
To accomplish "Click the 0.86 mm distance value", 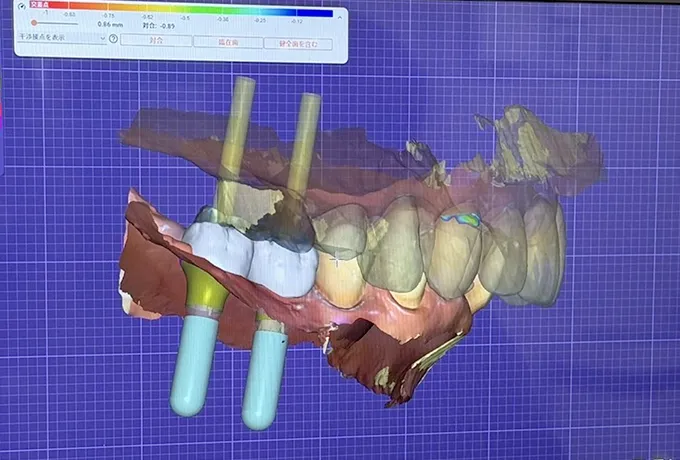I will [x=110, y=23].
